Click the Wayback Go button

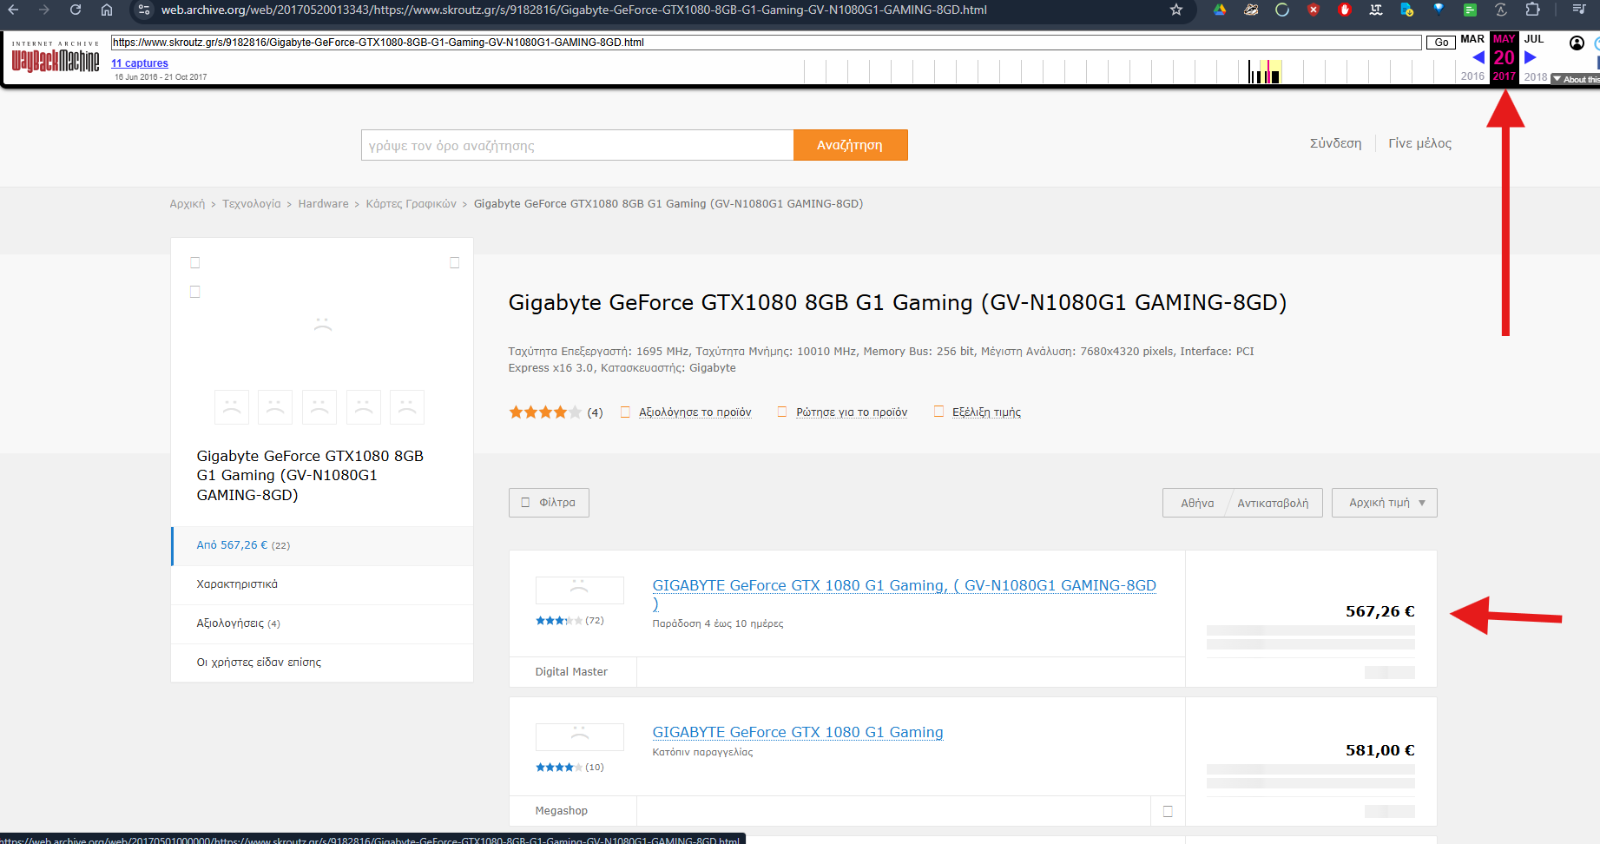click(x=1441, y=42)
